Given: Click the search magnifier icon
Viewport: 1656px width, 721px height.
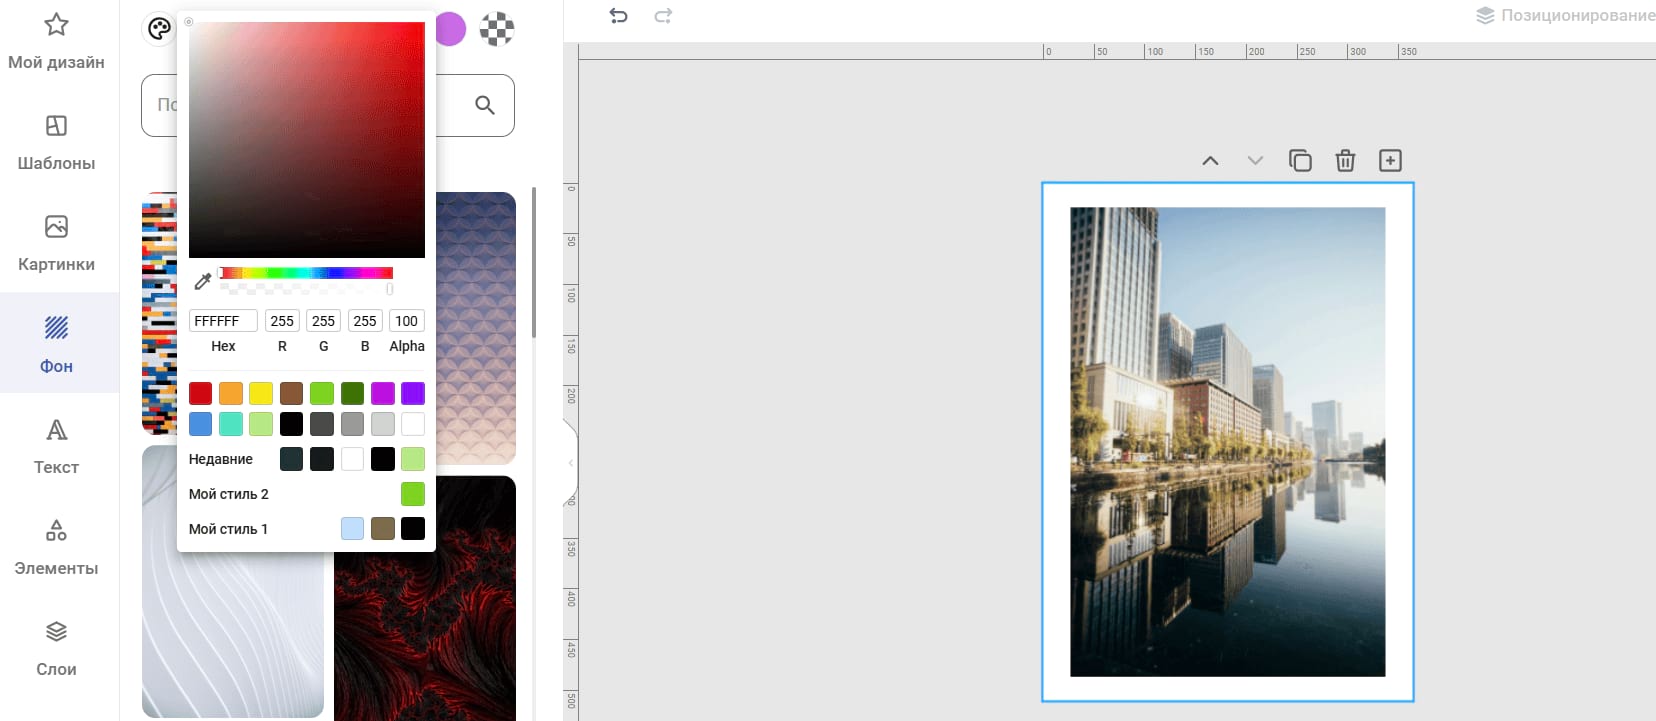Looking at the screenshot, I should (485, 105).
